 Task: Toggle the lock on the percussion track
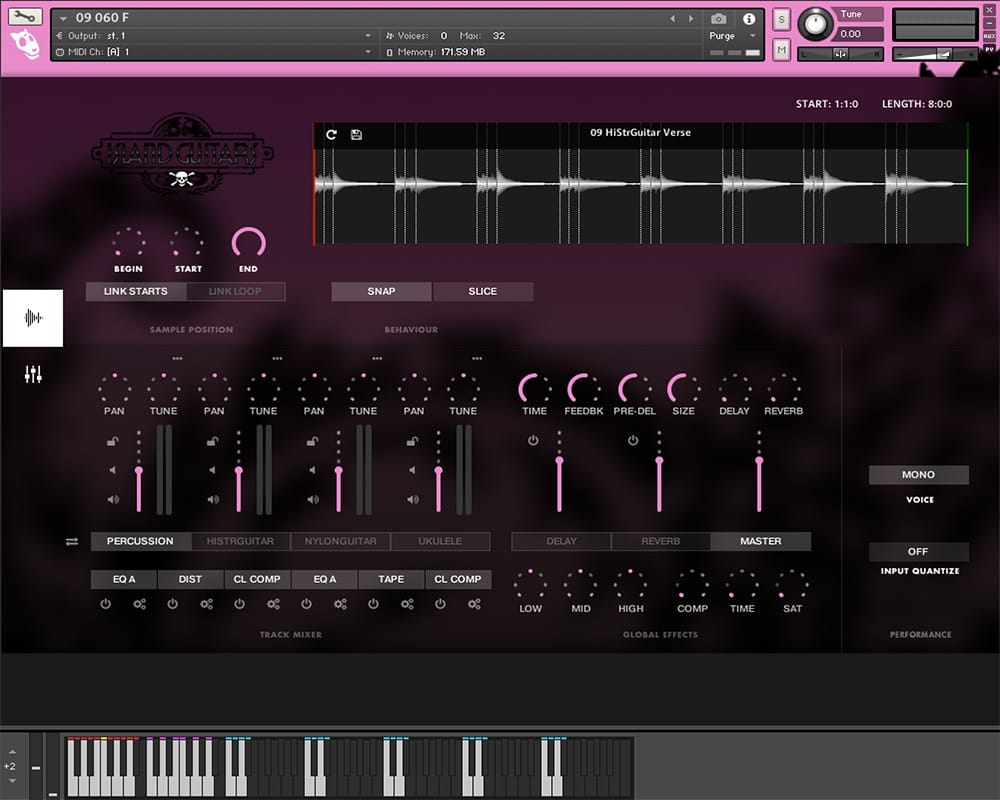(113, 441)
